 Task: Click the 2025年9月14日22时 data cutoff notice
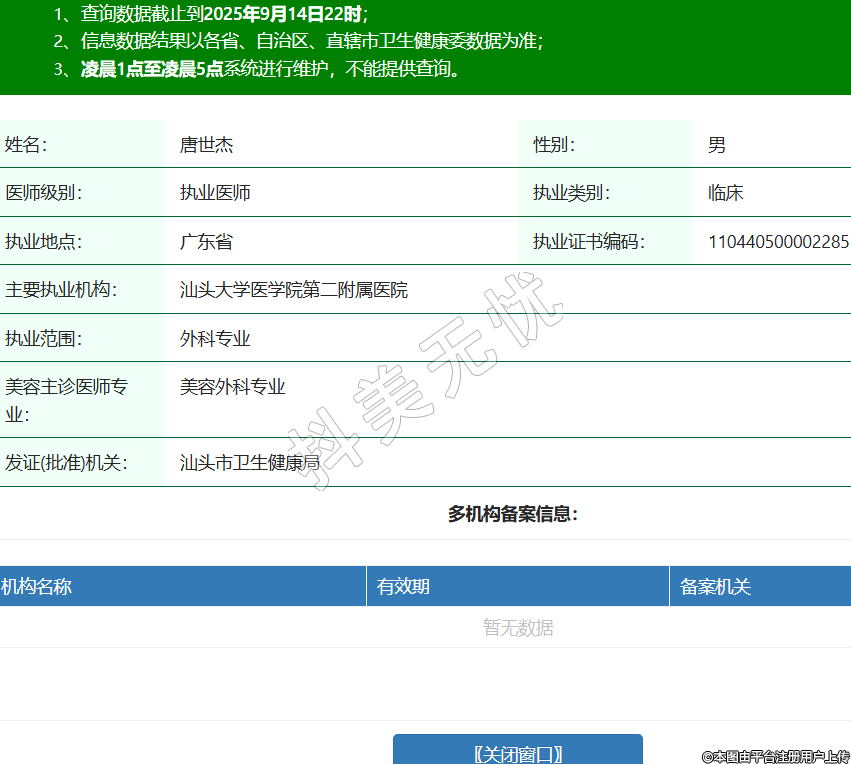pos(283,14)
